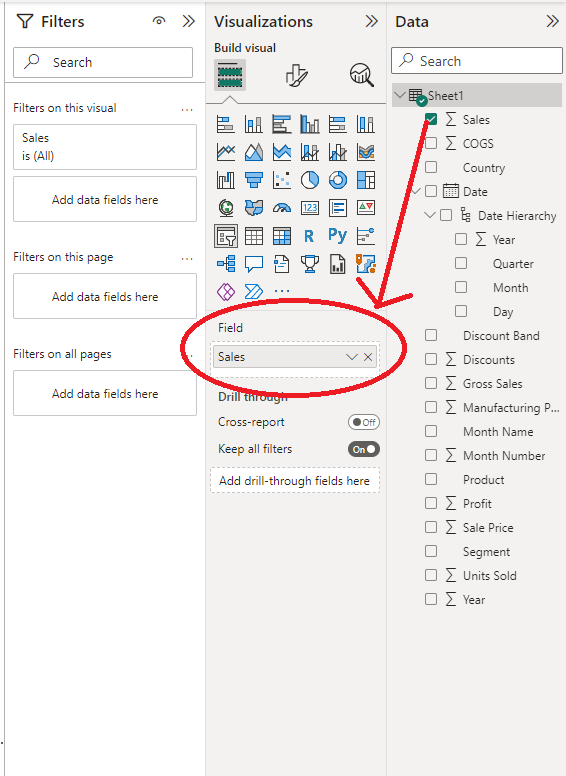The height and width of the screenshot is (776, 566).
Task: Focus the Filters search box
Action: pyautogui.click(x=103, y=62)
